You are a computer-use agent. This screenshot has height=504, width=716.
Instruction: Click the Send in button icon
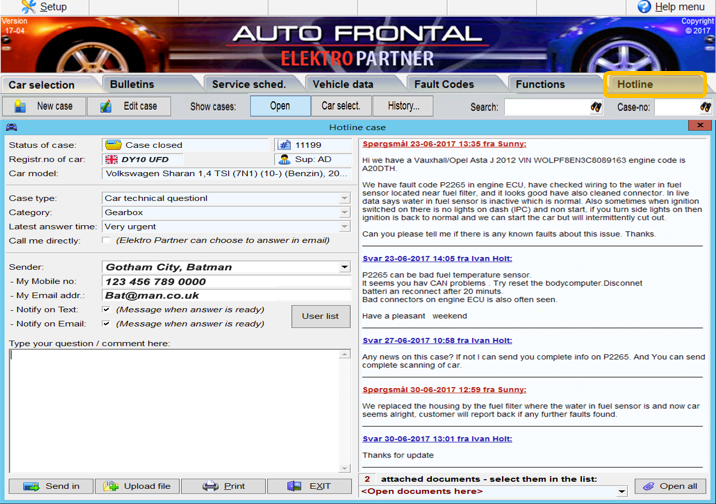[x=31, y=487]
